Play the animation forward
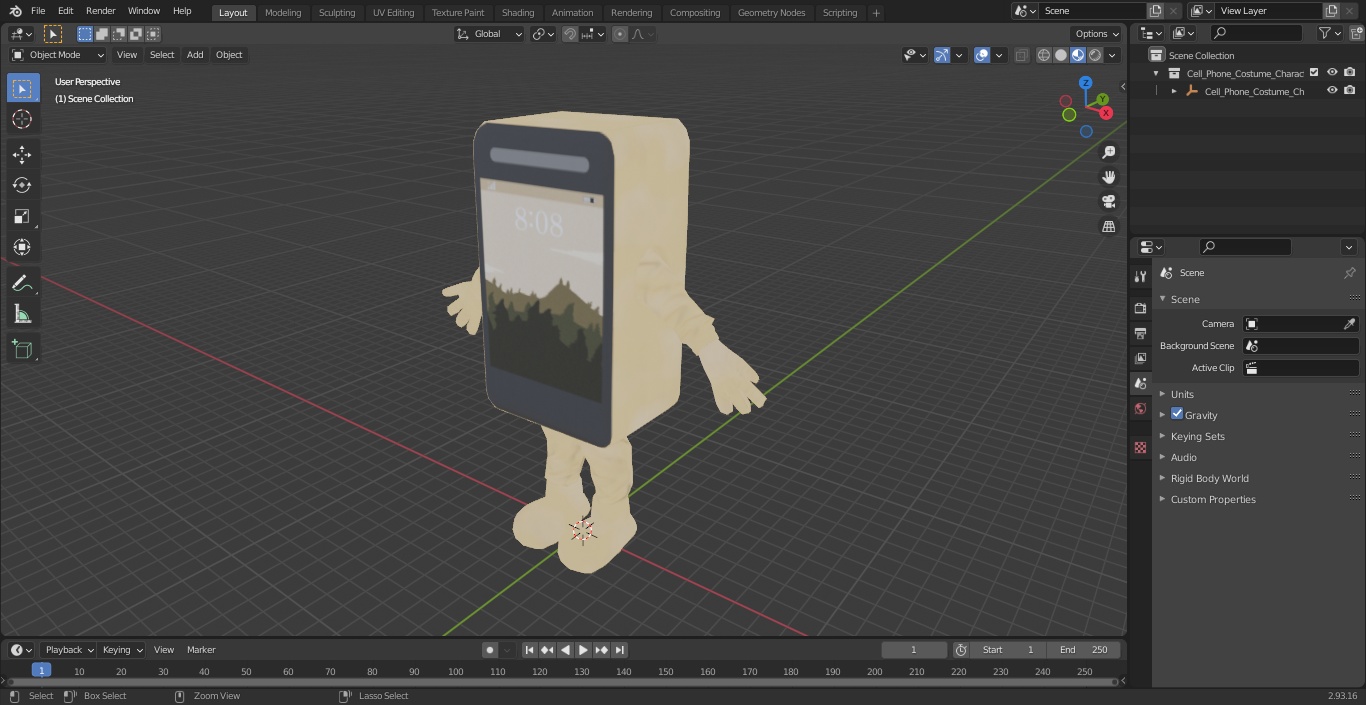 coord(583,650)
